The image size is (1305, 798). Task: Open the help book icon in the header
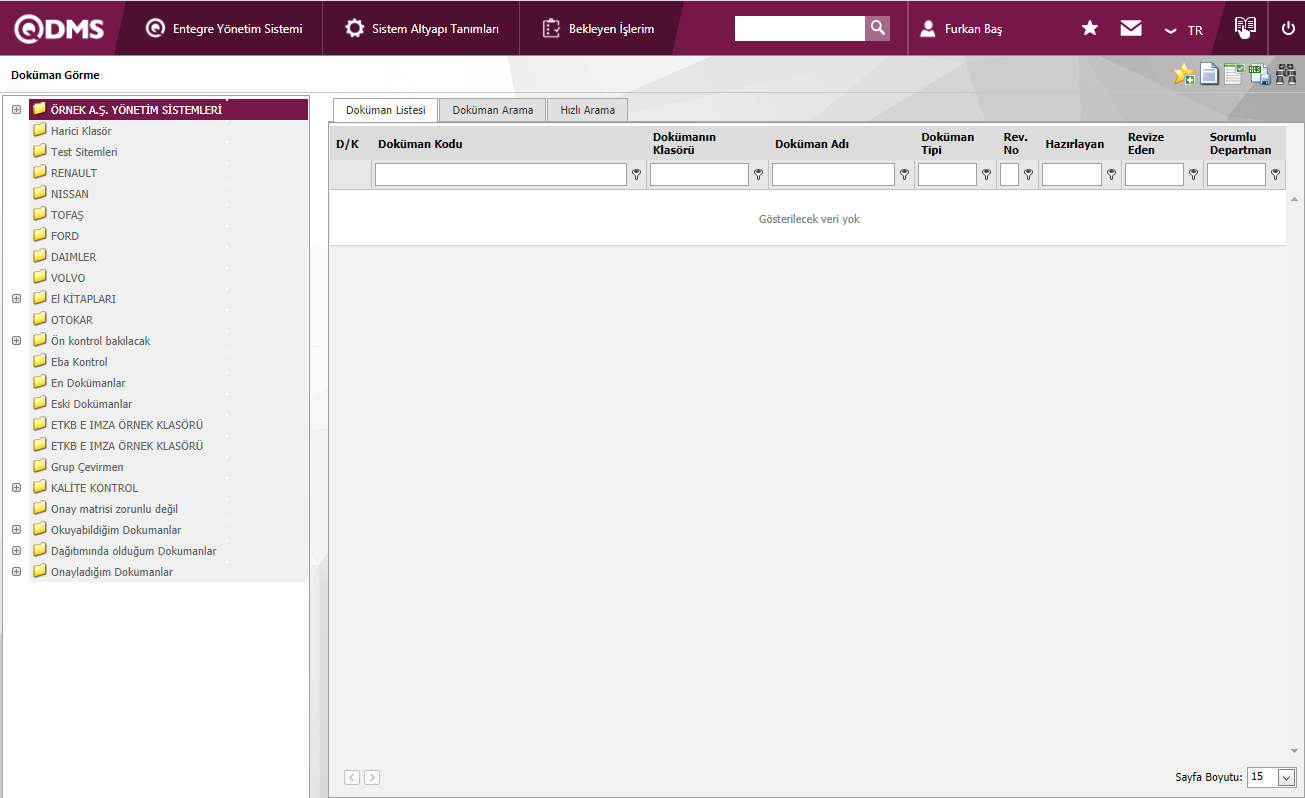click(1245, 27)
